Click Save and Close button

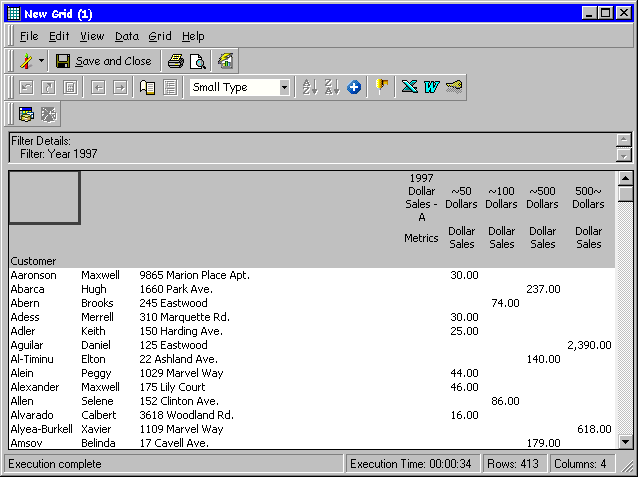103,61
